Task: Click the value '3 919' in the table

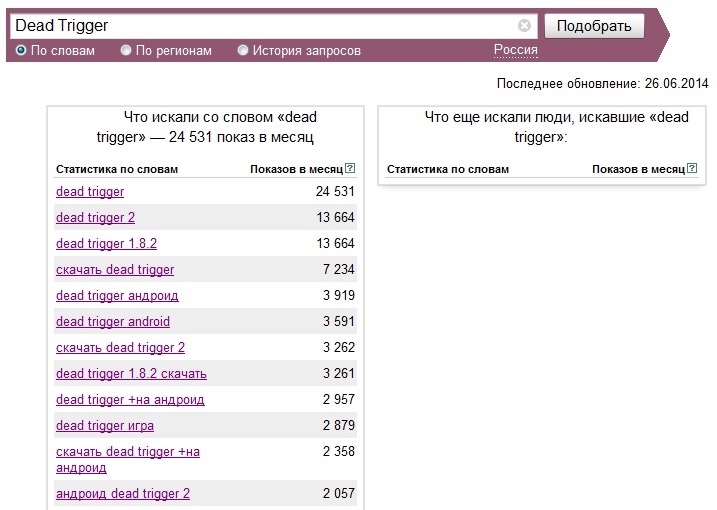Action: coord(339,295)
